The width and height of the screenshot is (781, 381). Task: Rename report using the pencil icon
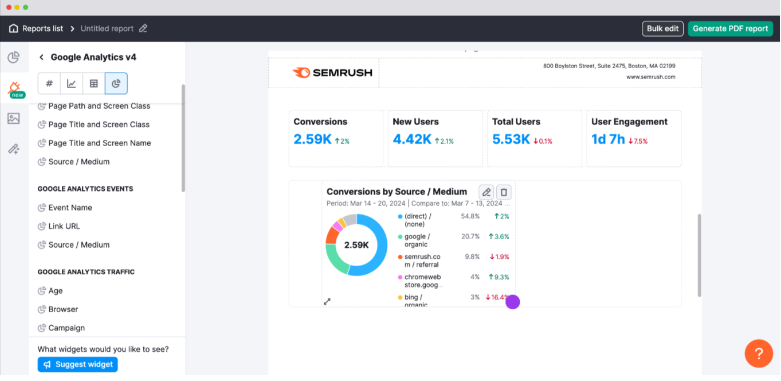point(143,28)
